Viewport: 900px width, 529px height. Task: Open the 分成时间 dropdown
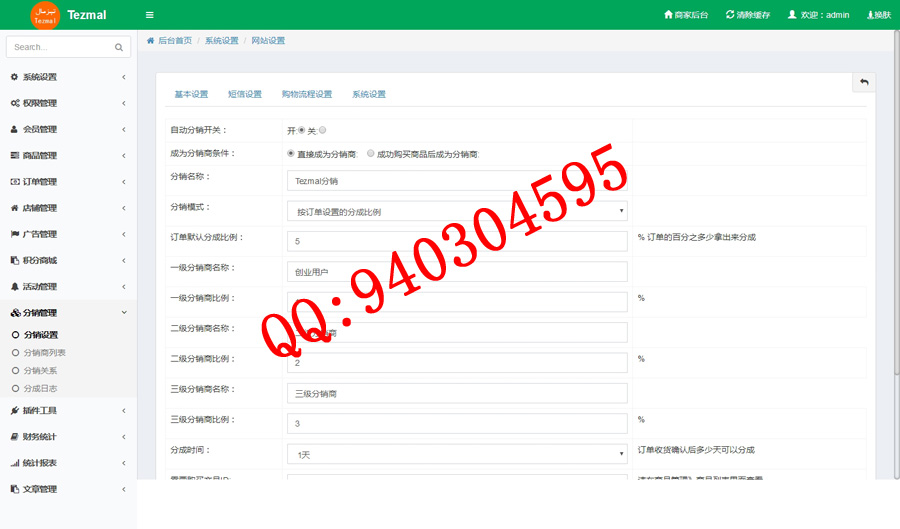click(456, 454)
